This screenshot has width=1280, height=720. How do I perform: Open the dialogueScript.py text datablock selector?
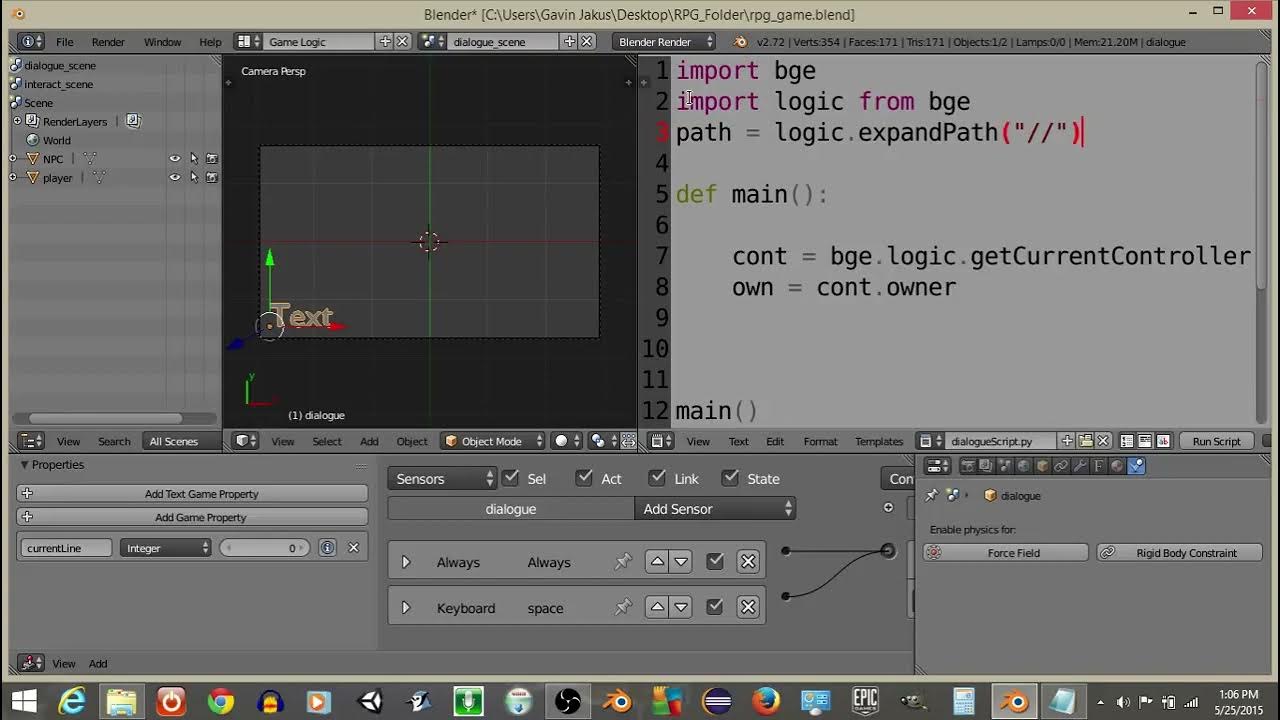[932, 441]
